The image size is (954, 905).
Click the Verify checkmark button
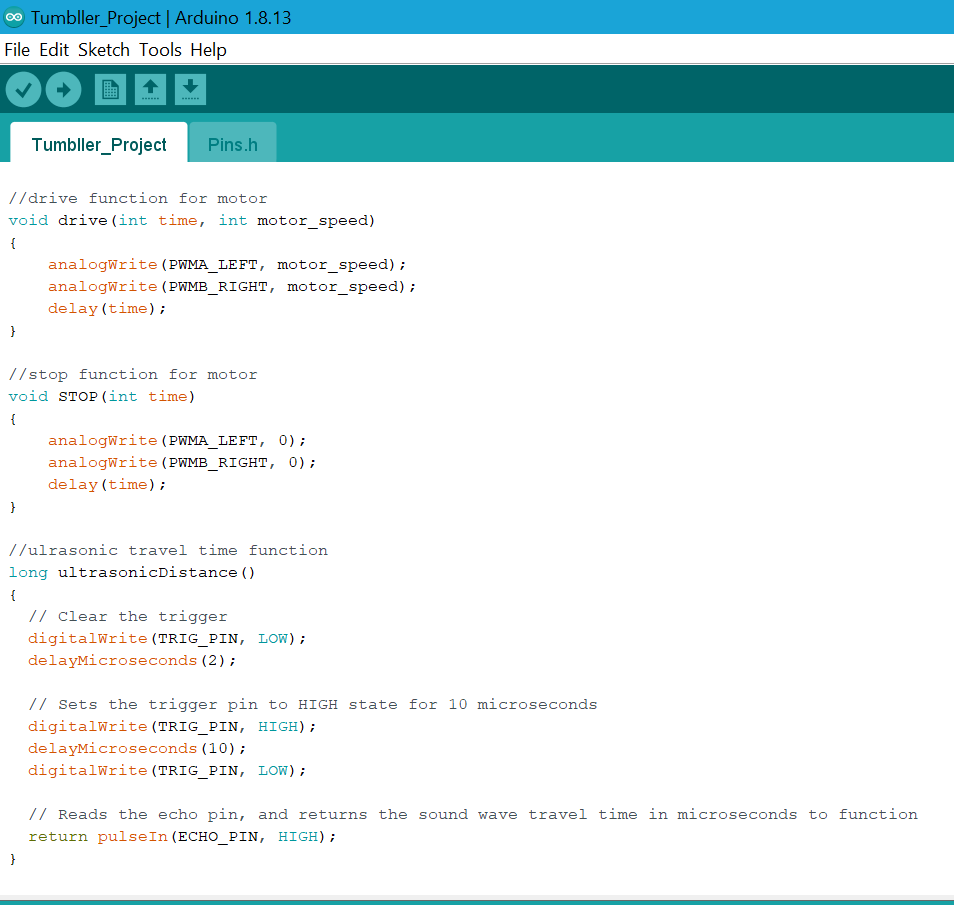[x=23, y=89]
